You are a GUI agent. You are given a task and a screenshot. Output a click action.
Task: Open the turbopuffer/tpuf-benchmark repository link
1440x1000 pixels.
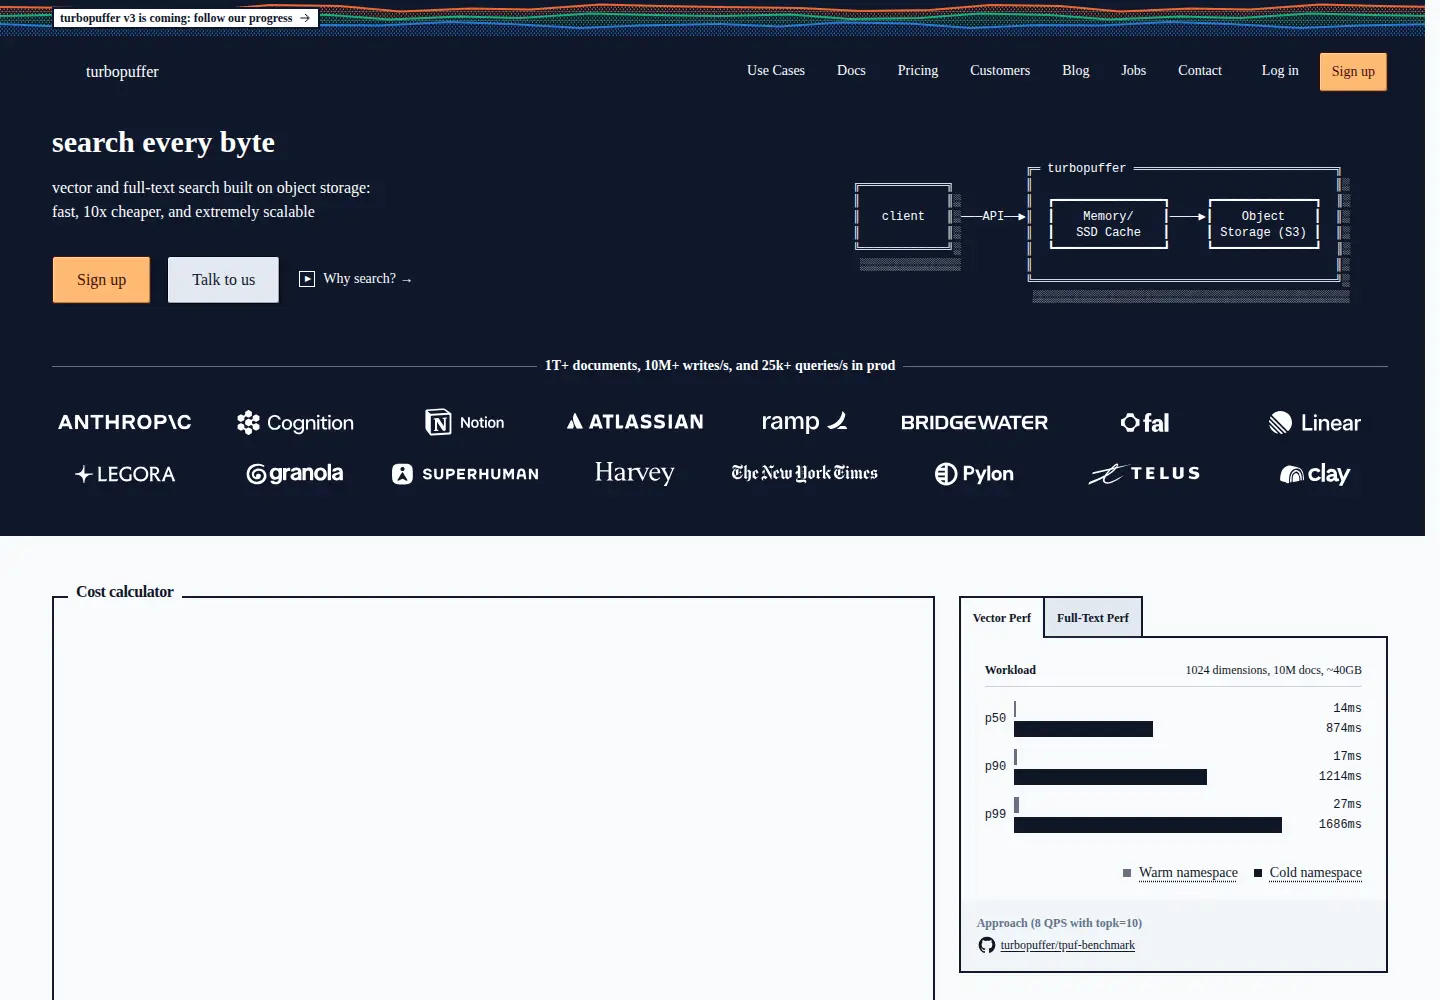[1067, 945]
